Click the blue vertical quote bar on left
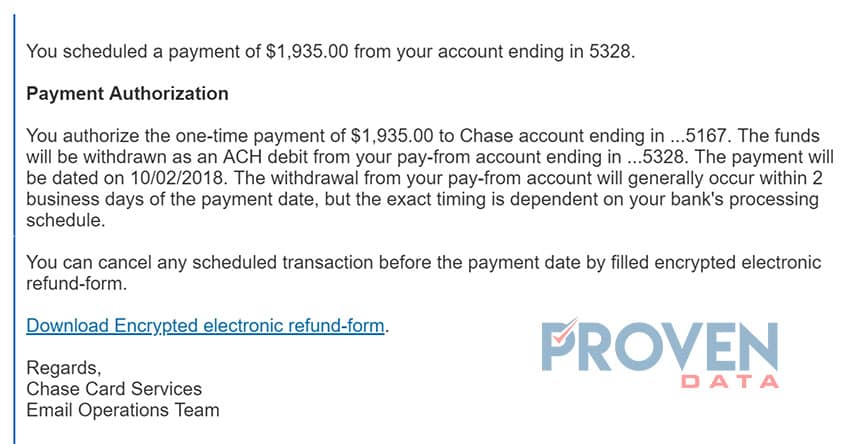Viewport: 850px width, 444px height. (x=14, y=229)
